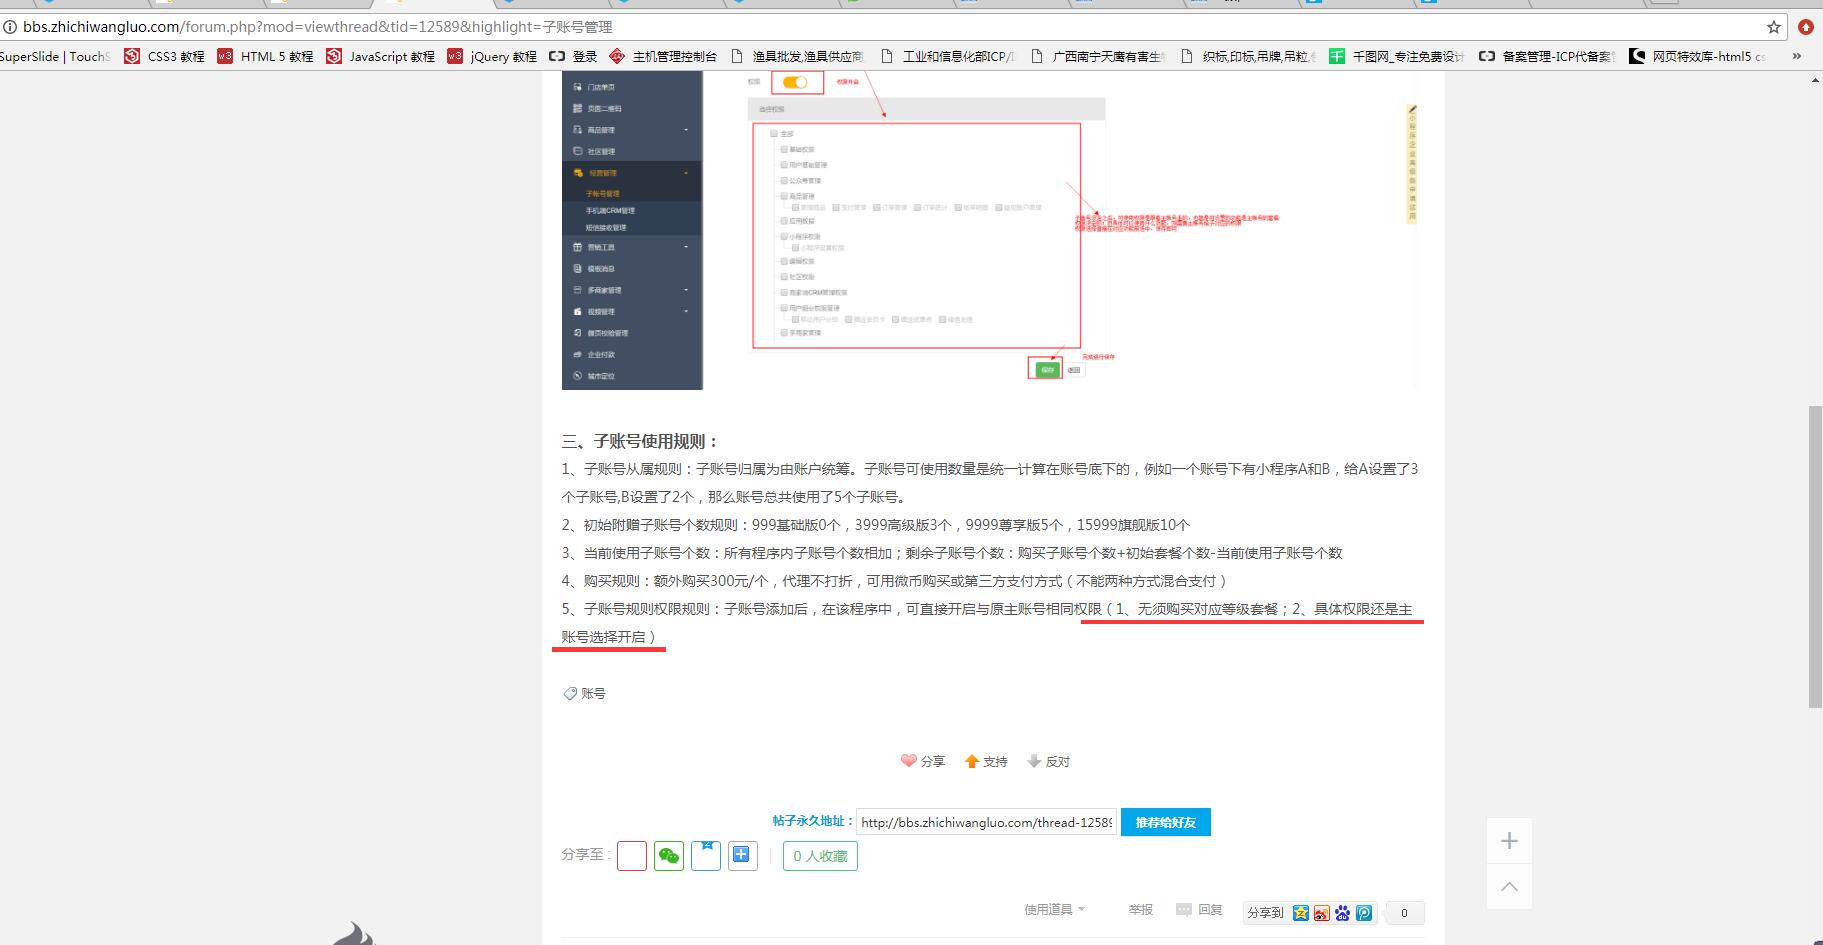The height and width of the screenshot is (945, 1823).
Task: Open the 主机管理控制台 bookmark
Action: pos(663,56)
